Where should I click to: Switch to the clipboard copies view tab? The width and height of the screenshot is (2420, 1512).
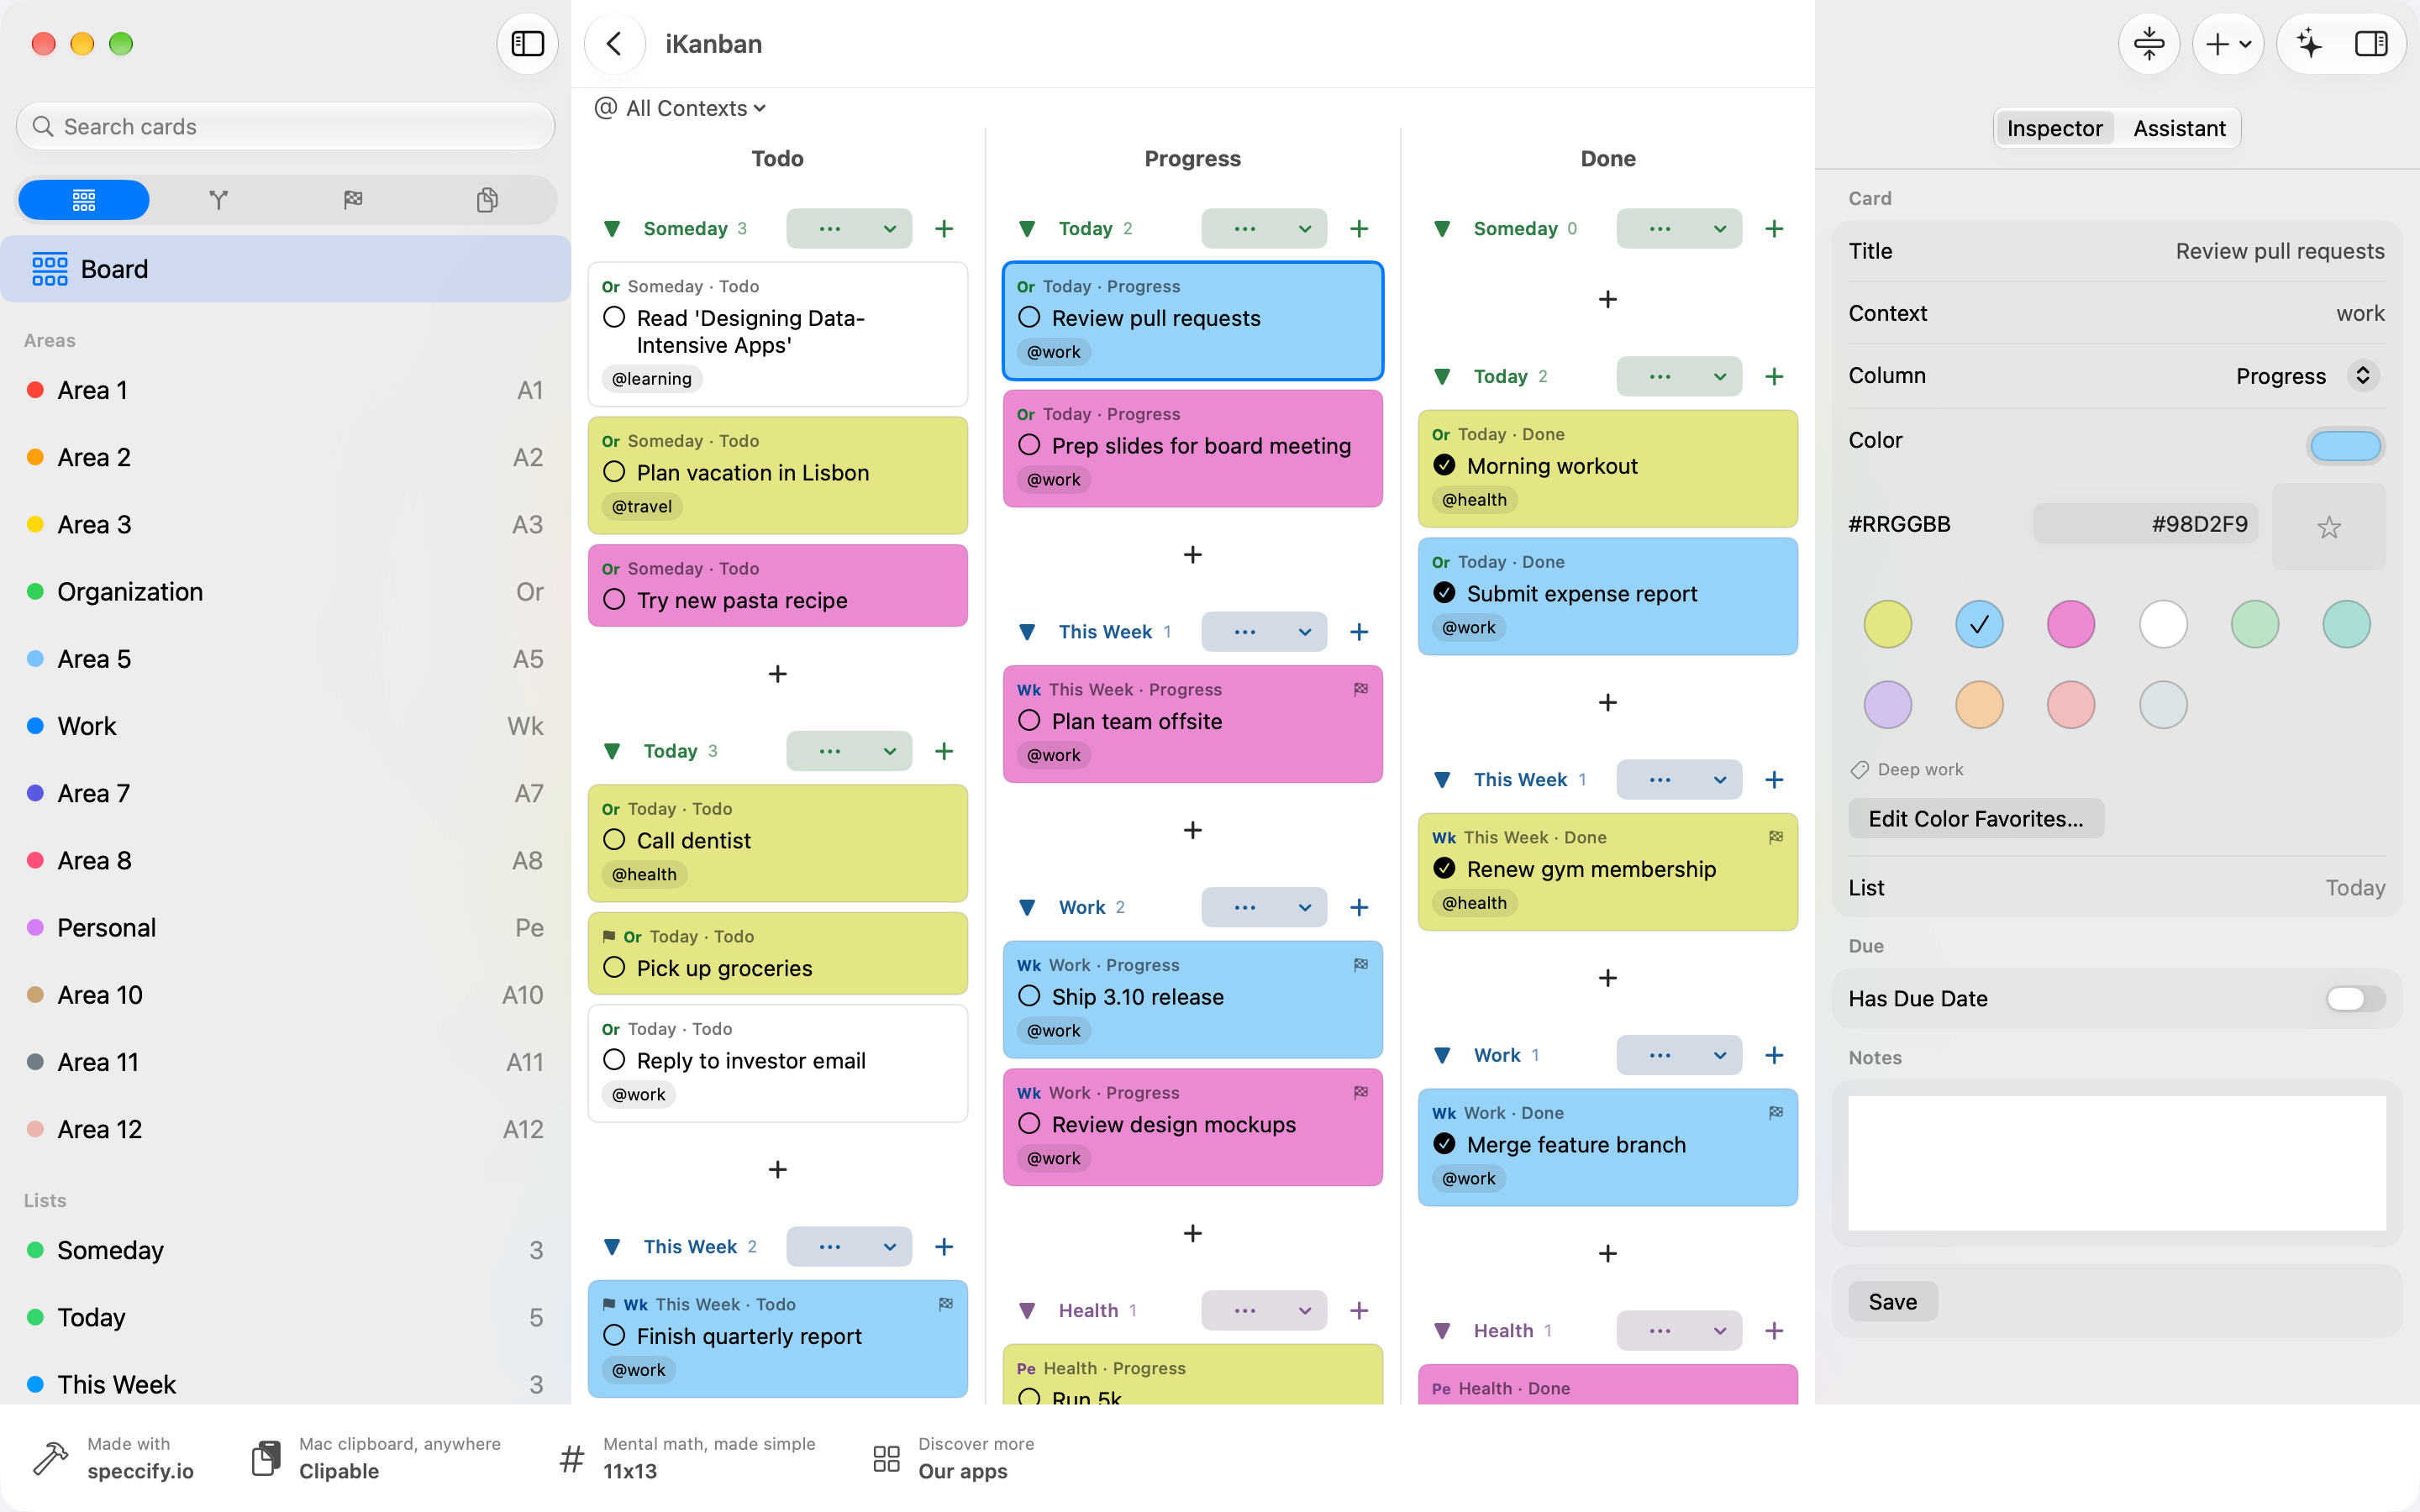point(487,200)
